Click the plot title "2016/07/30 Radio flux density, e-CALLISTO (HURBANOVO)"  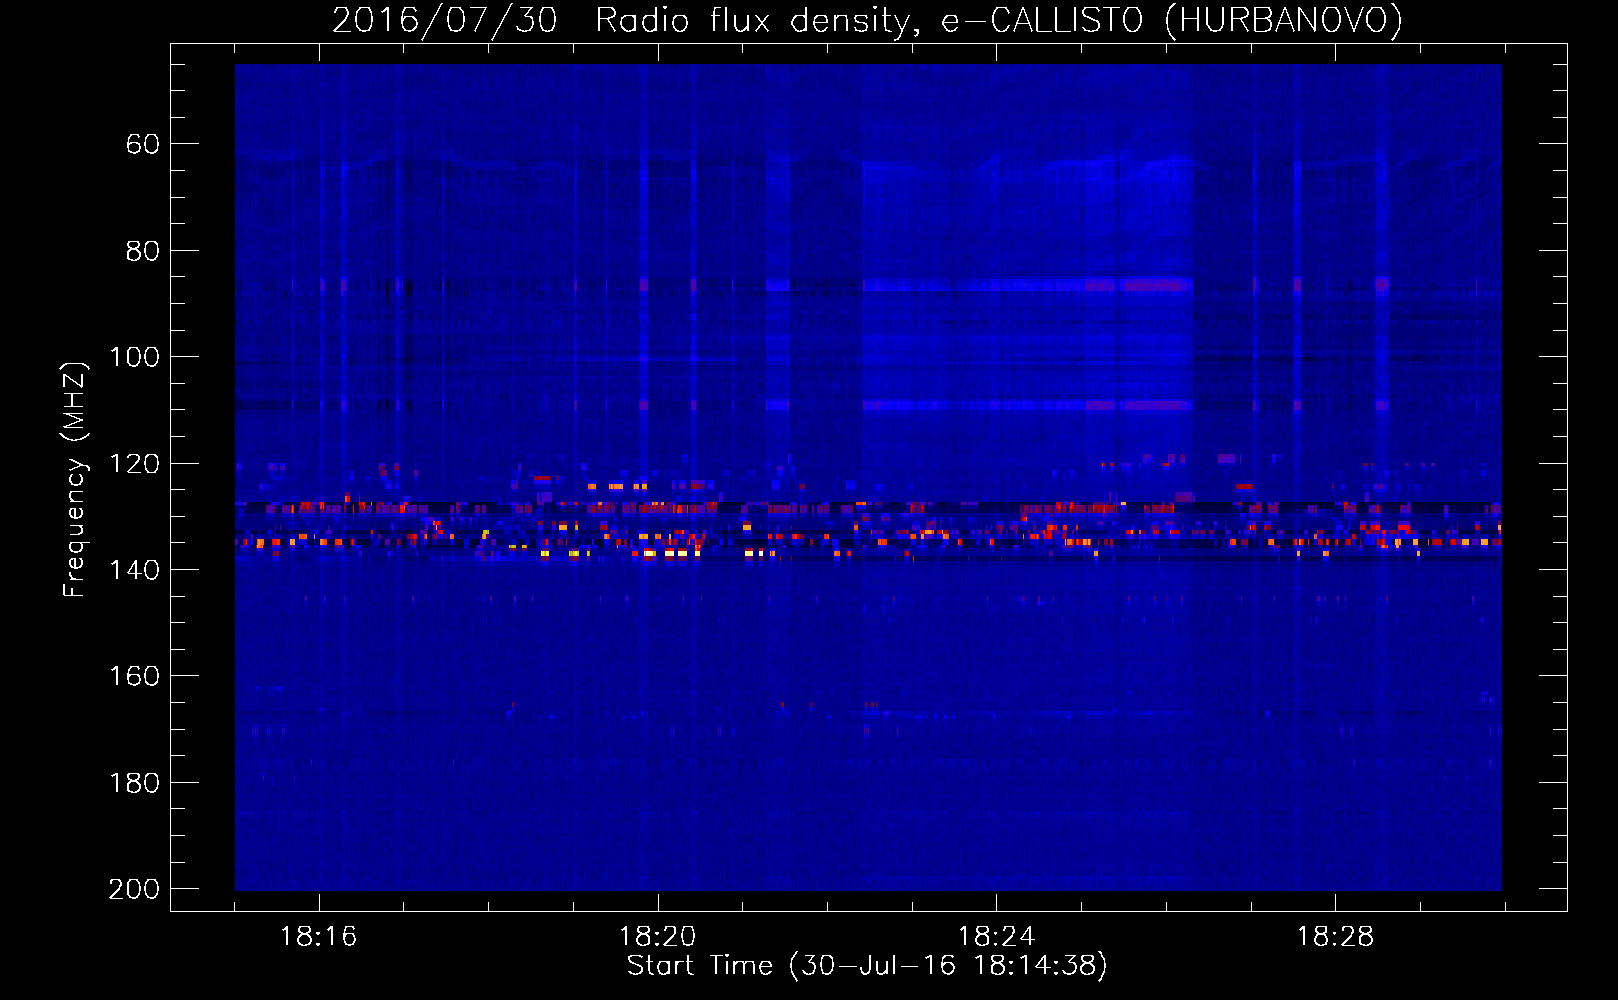[867, 20]
